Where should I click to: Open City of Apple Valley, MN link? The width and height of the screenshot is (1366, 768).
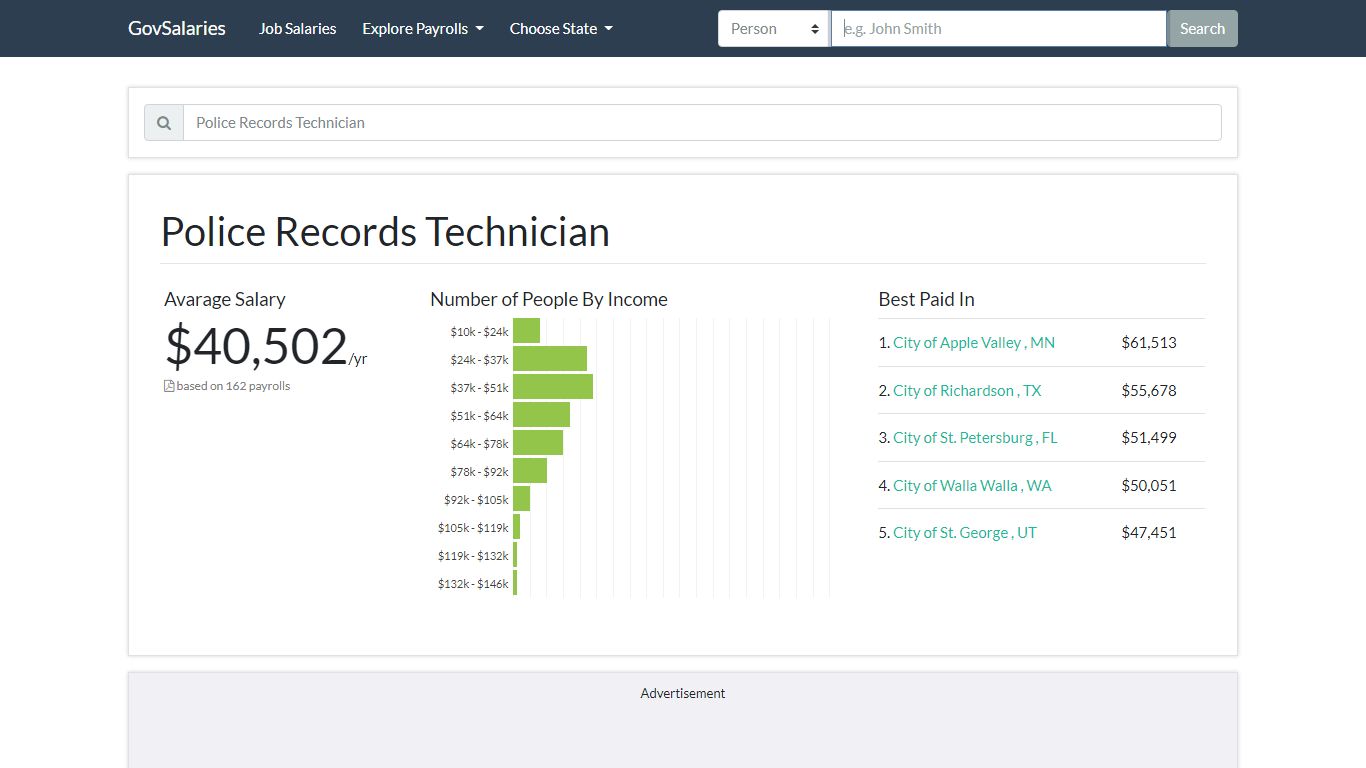(974, 342)
